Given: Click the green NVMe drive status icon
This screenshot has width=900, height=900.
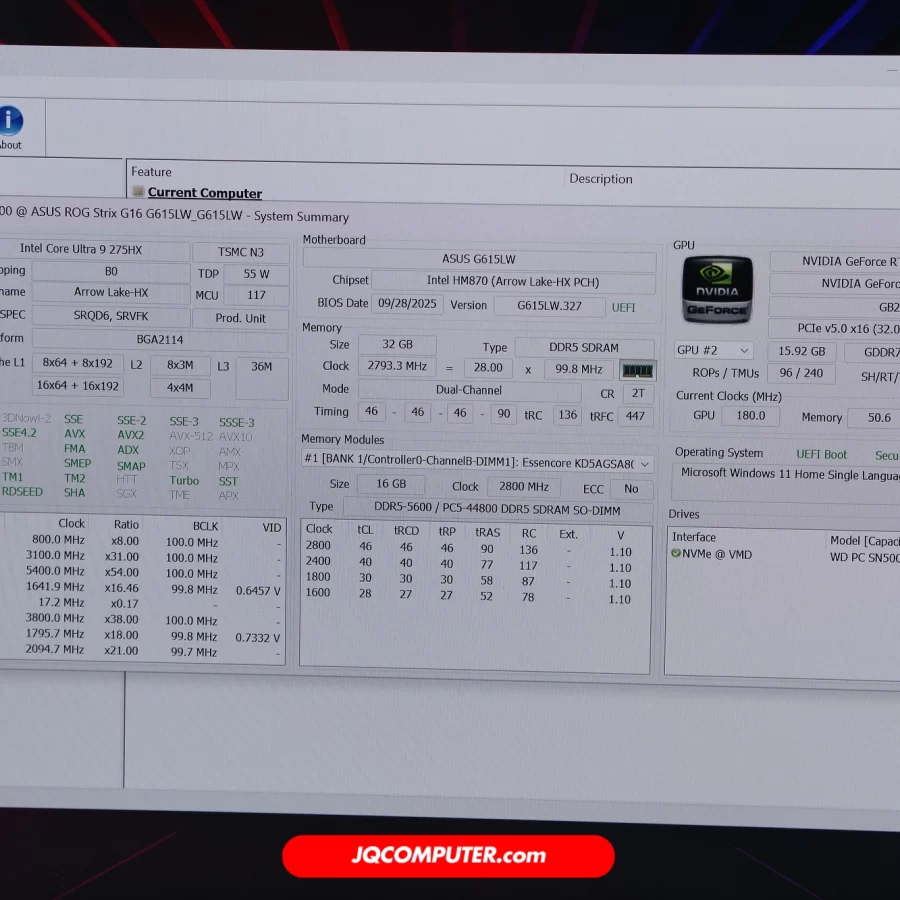Looking at the screenshot, I should 676,554.
